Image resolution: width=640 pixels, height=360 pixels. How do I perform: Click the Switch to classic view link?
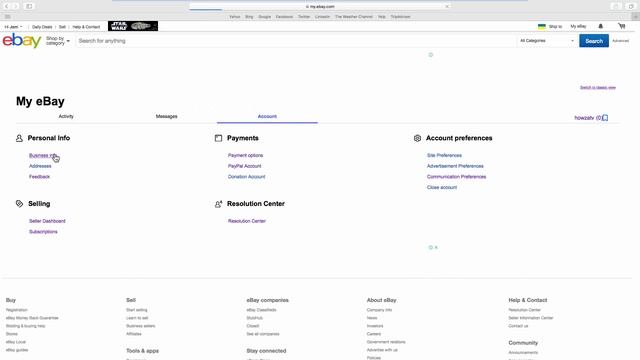click(x=598, y=87)
